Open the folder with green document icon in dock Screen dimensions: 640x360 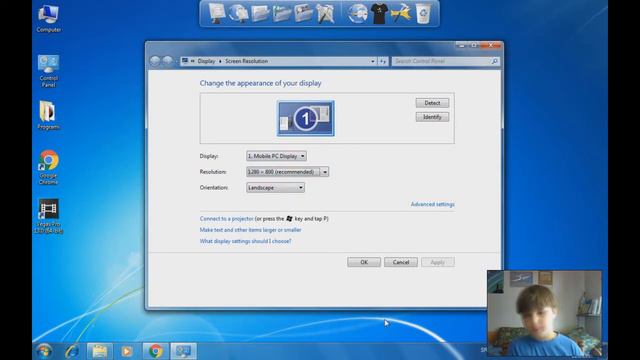(x=282, y=13)
